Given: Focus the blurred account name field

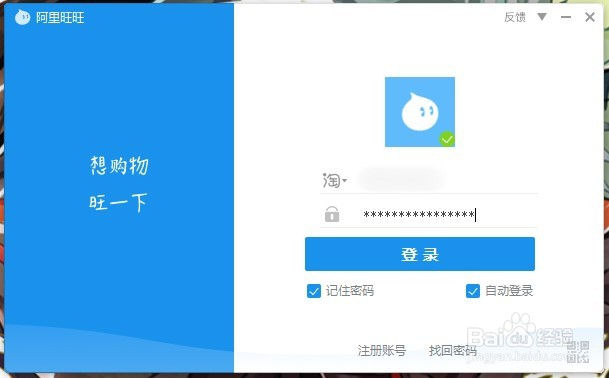Looking at the screenshot, I should (x=401, y=180).
